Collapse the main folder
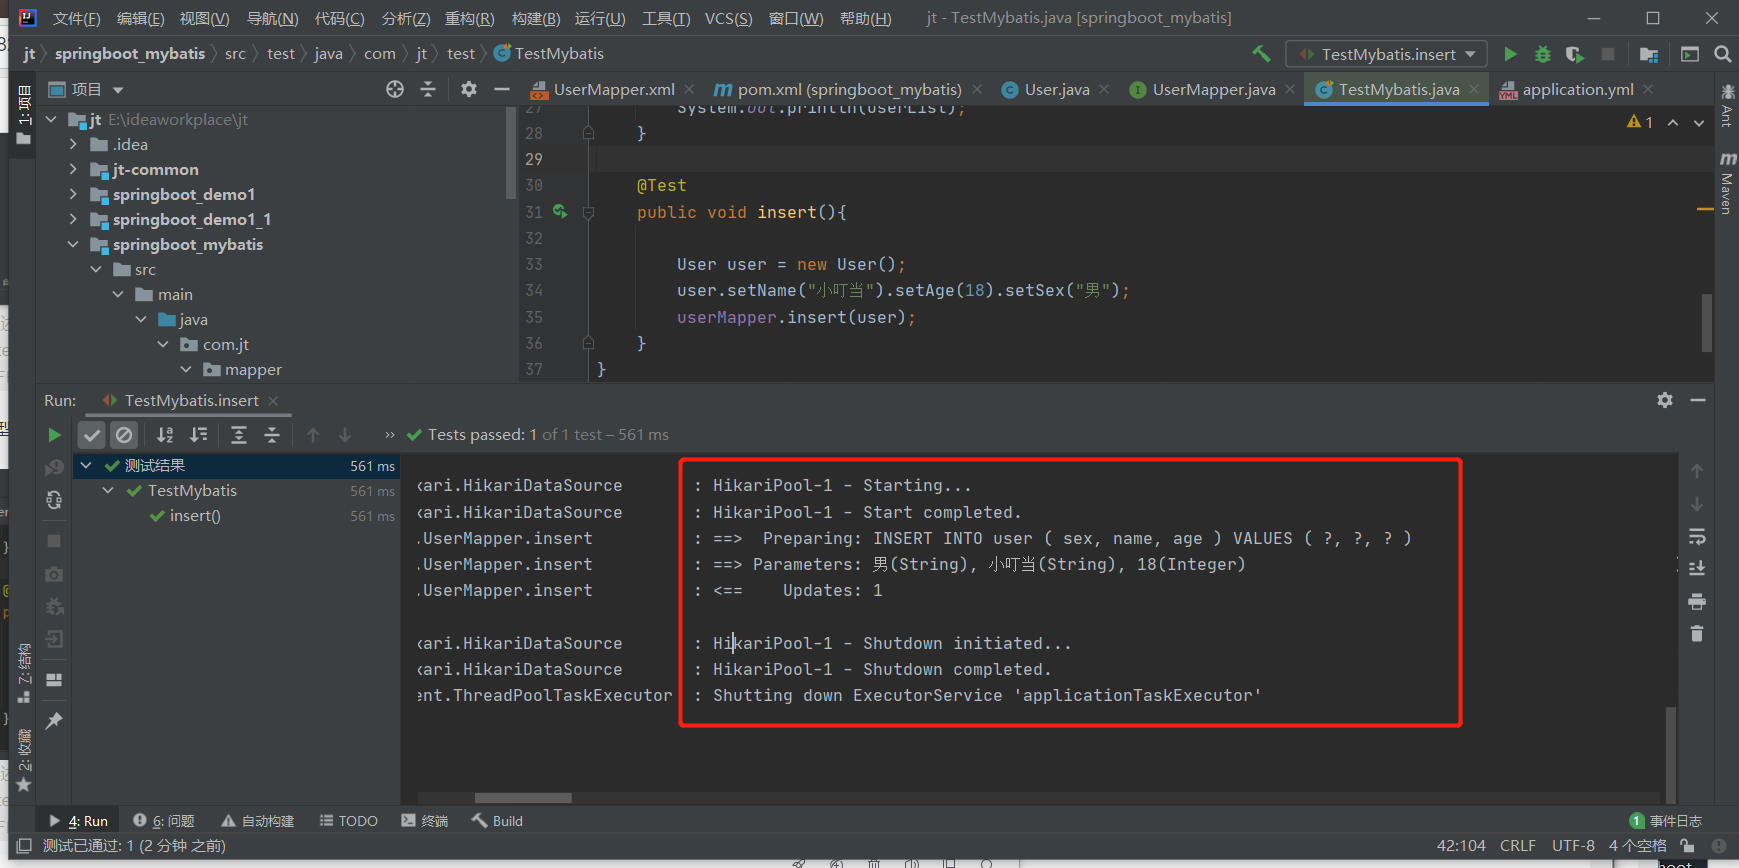Viewport: 1739px width, 868px height. click(118, 294)
